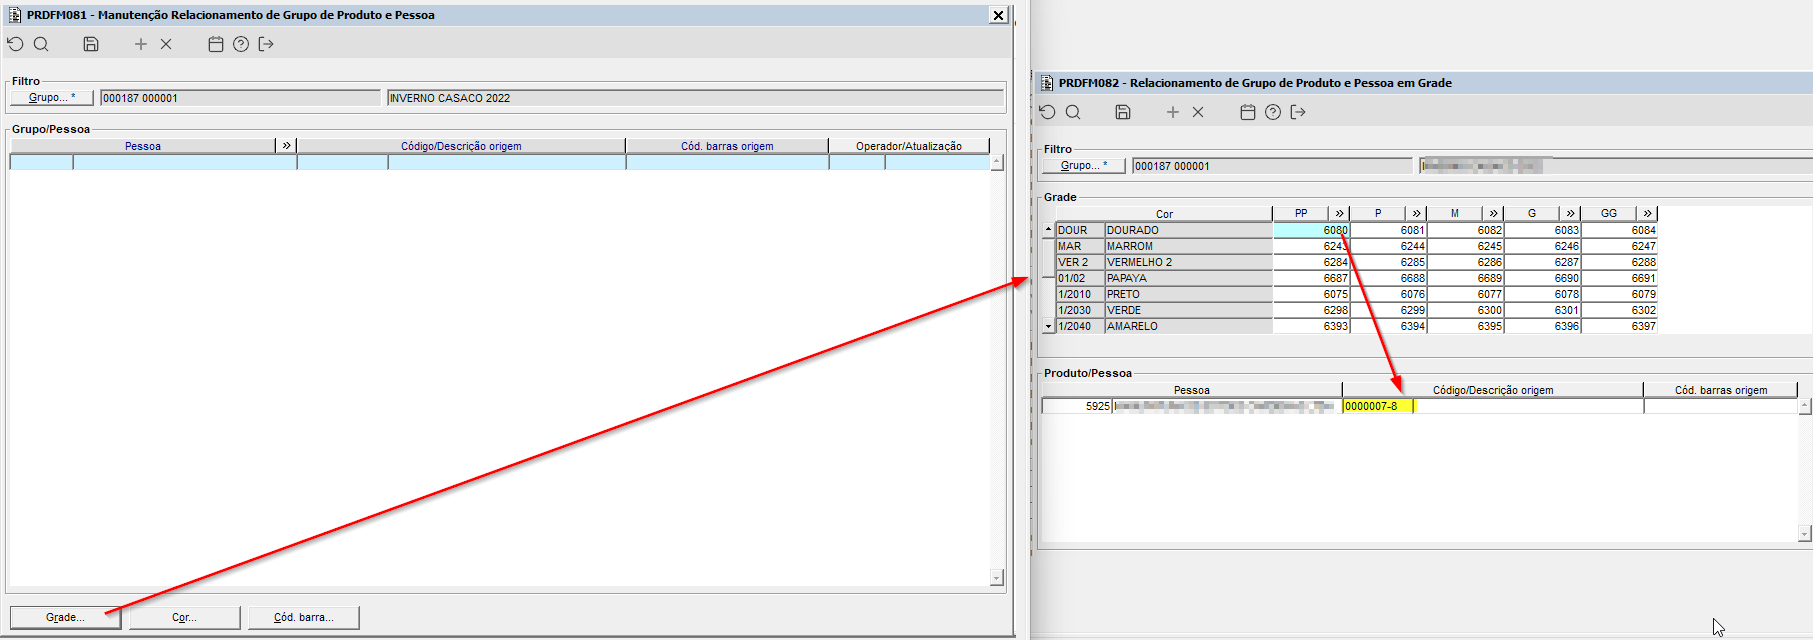Image resolution: width=1813 pixels, height=640 pixels.
Task: Click the cell with value 6300
Action: [x=1465, y=310]
